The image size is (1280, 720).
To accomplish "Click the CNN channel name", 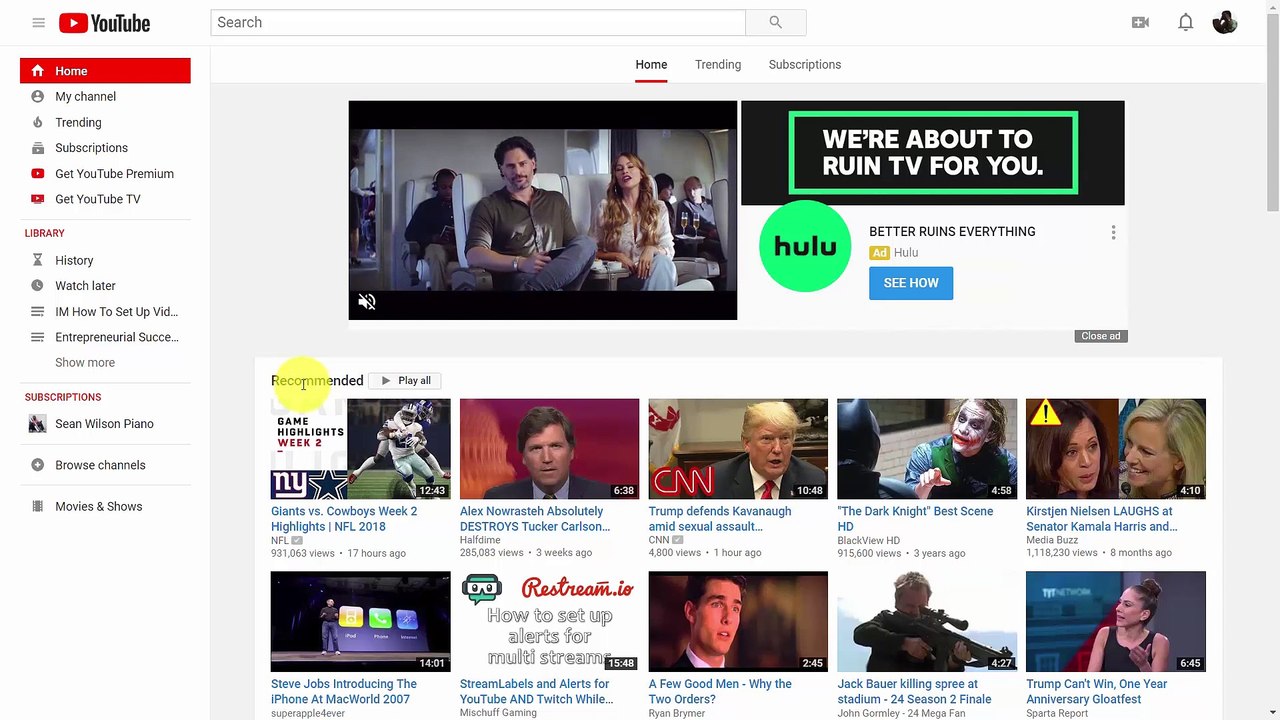I will (659, 540).
